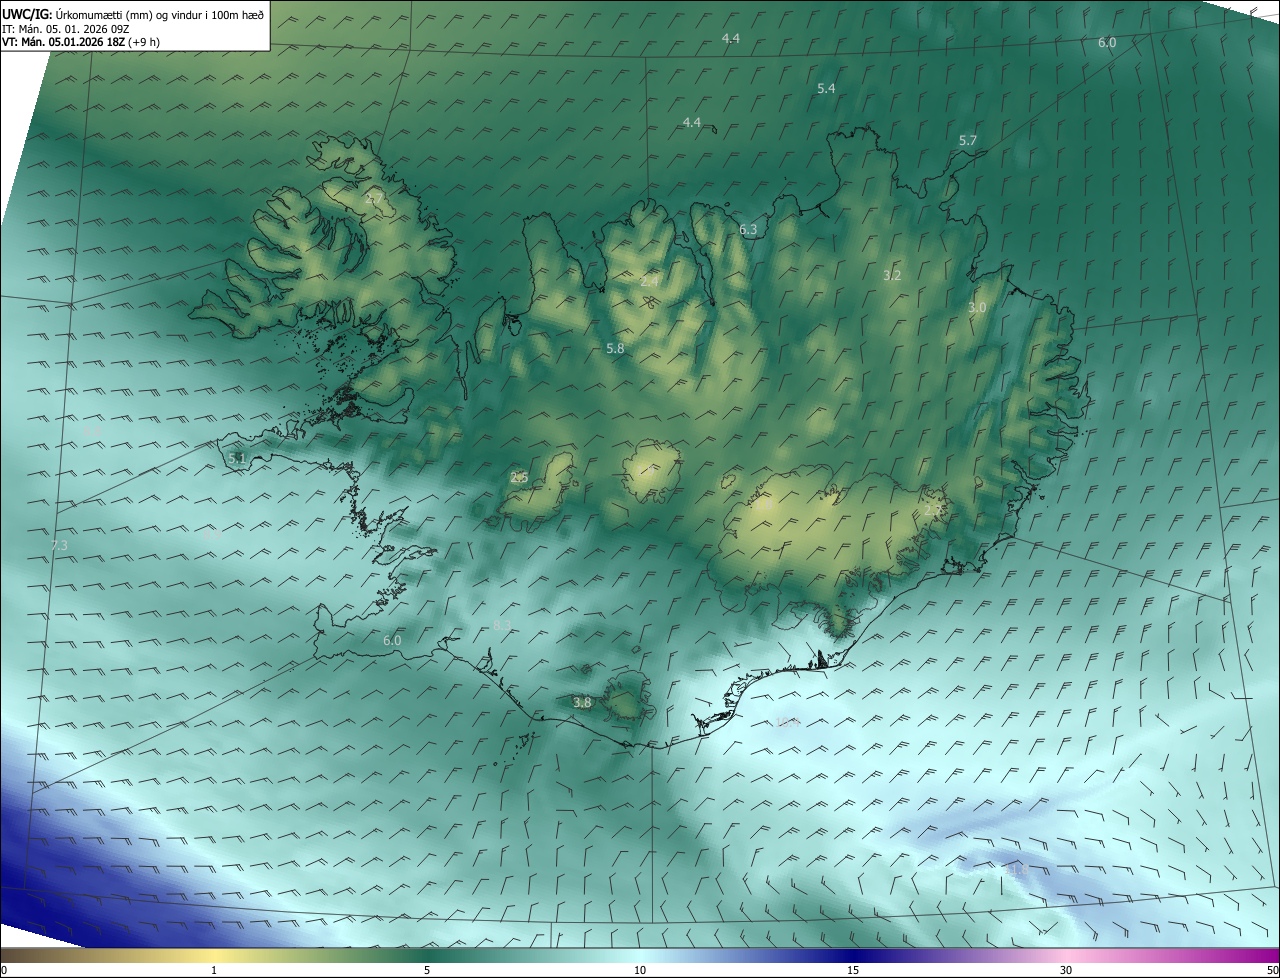Click the 5.4 value north of Iceland
Screen dimensions: 1280x978
826,88
